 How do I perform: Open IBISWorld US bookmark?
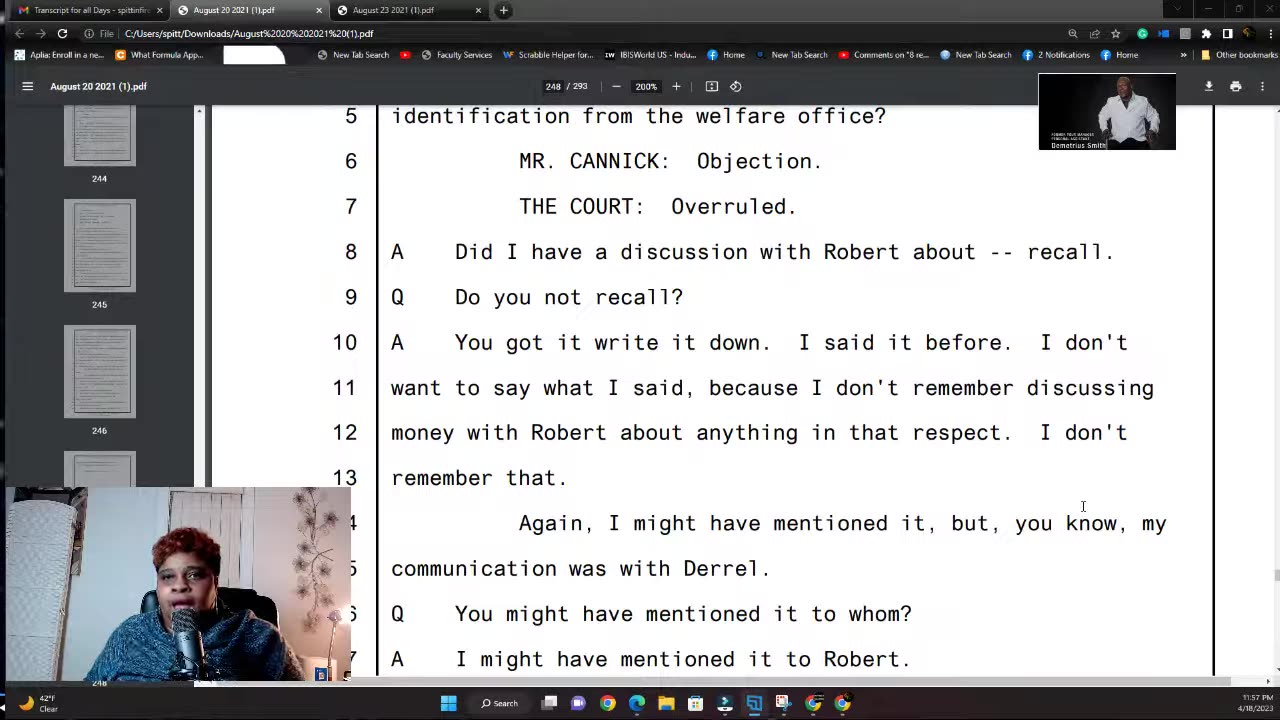point(650,55)
